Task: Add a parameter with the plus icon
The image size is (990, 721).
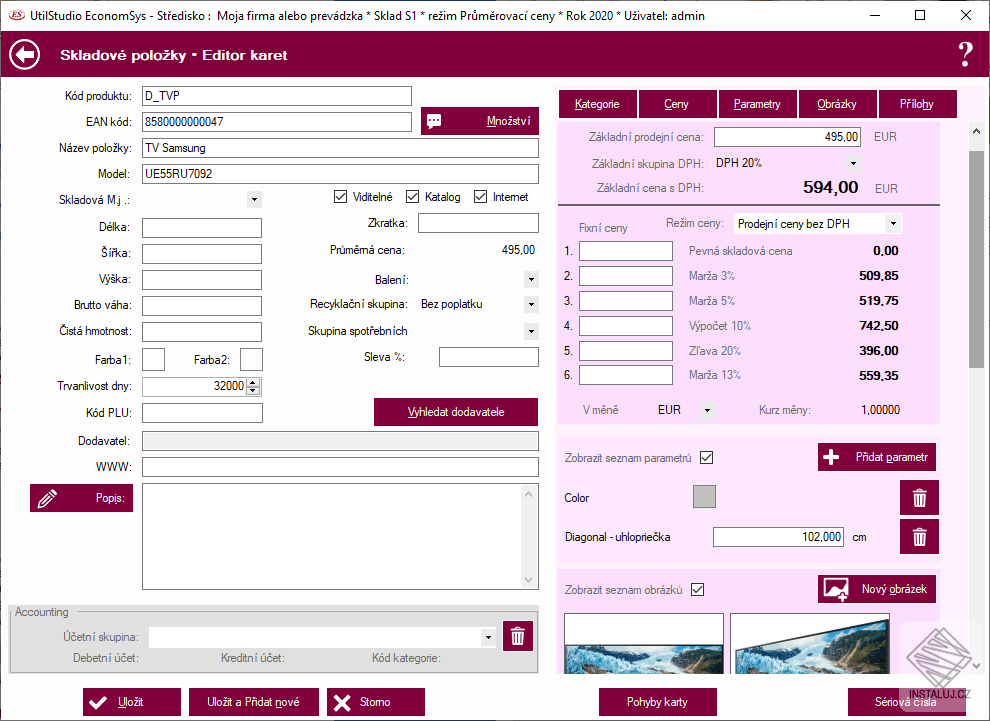Action: click(832, 457)
